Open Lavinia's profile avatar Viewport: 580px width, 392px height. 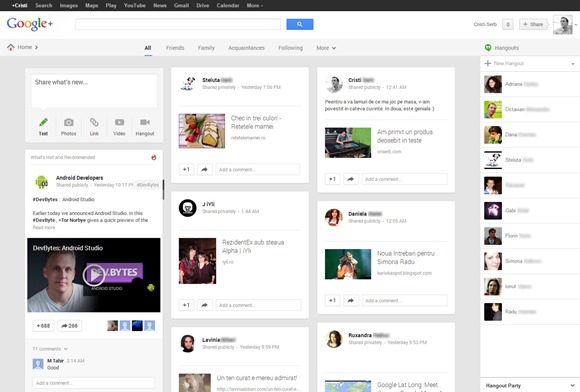pyautogui.click(x=188, y=344)
